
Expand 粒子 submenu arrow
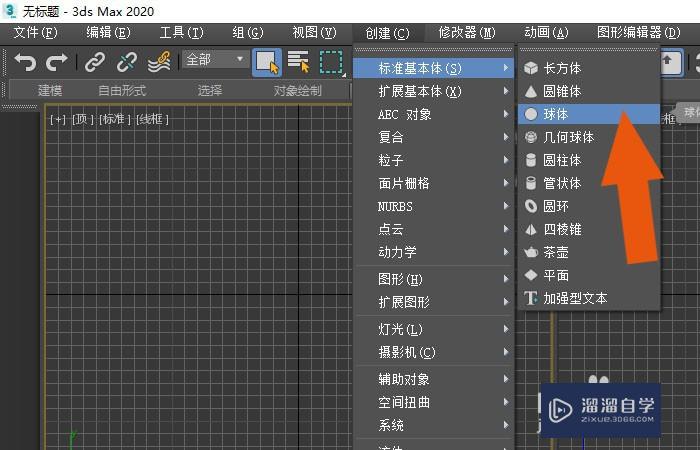coord(506,160)
